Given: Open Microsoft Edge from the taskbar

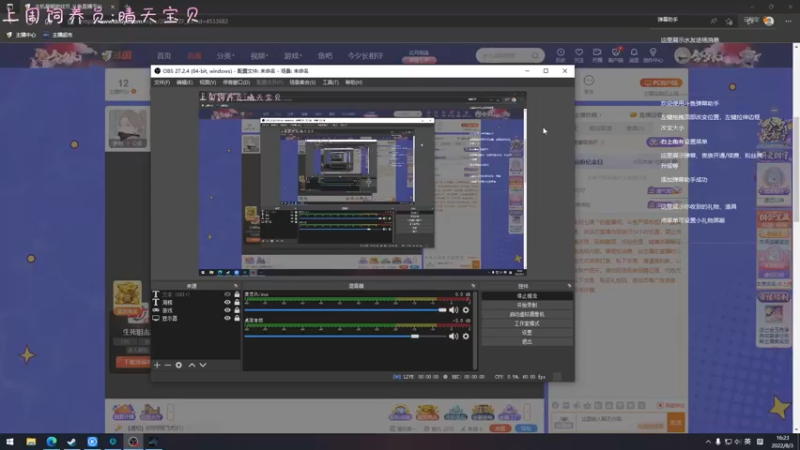Looking at the screenshot, I should click(x=52, y=441).
